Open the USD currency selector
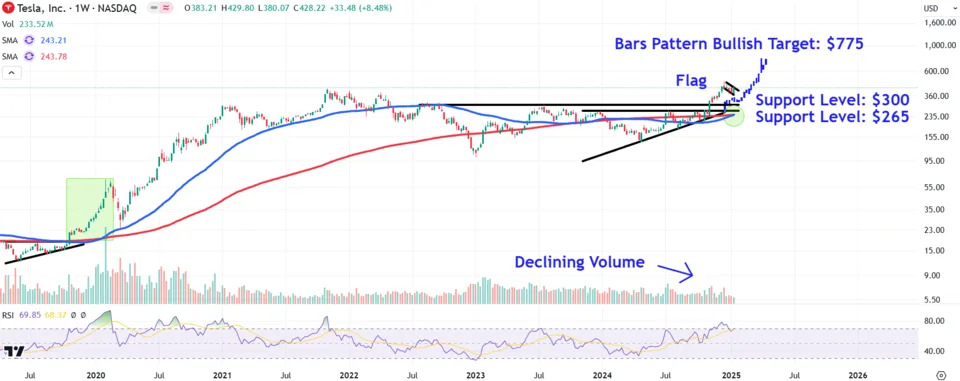Image resolution: width=960 pixels, height=381 pixels. 931,8
